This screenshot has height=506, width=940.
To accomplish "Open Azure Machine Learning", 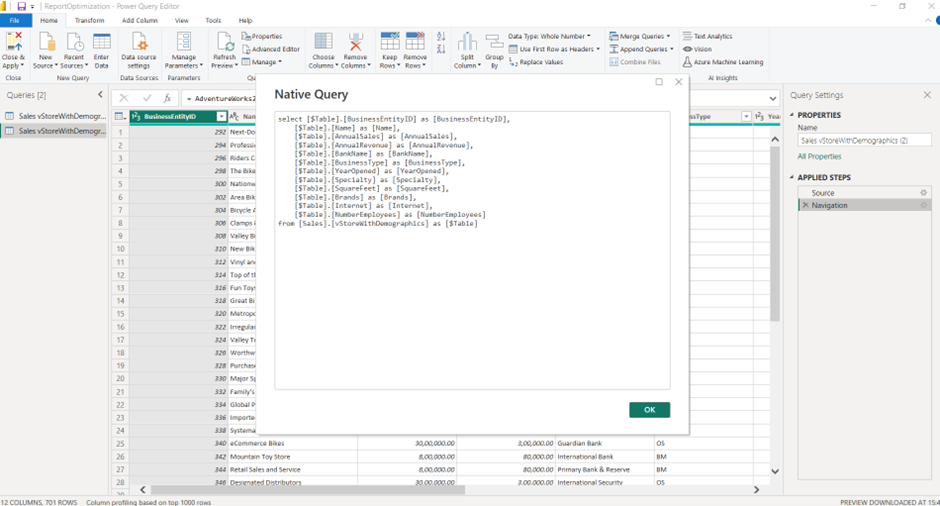I will (x=723, y=62).
